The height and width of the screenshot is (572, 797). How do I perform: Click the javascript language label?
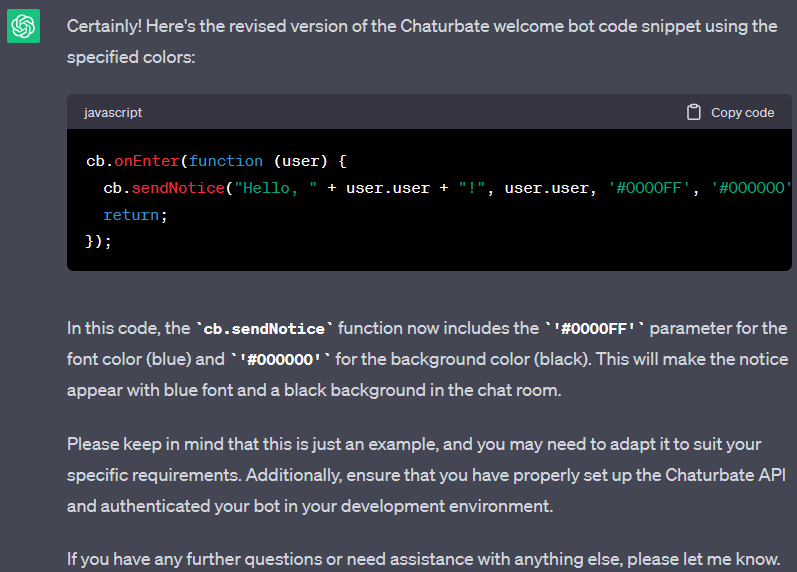click(113, 113)
